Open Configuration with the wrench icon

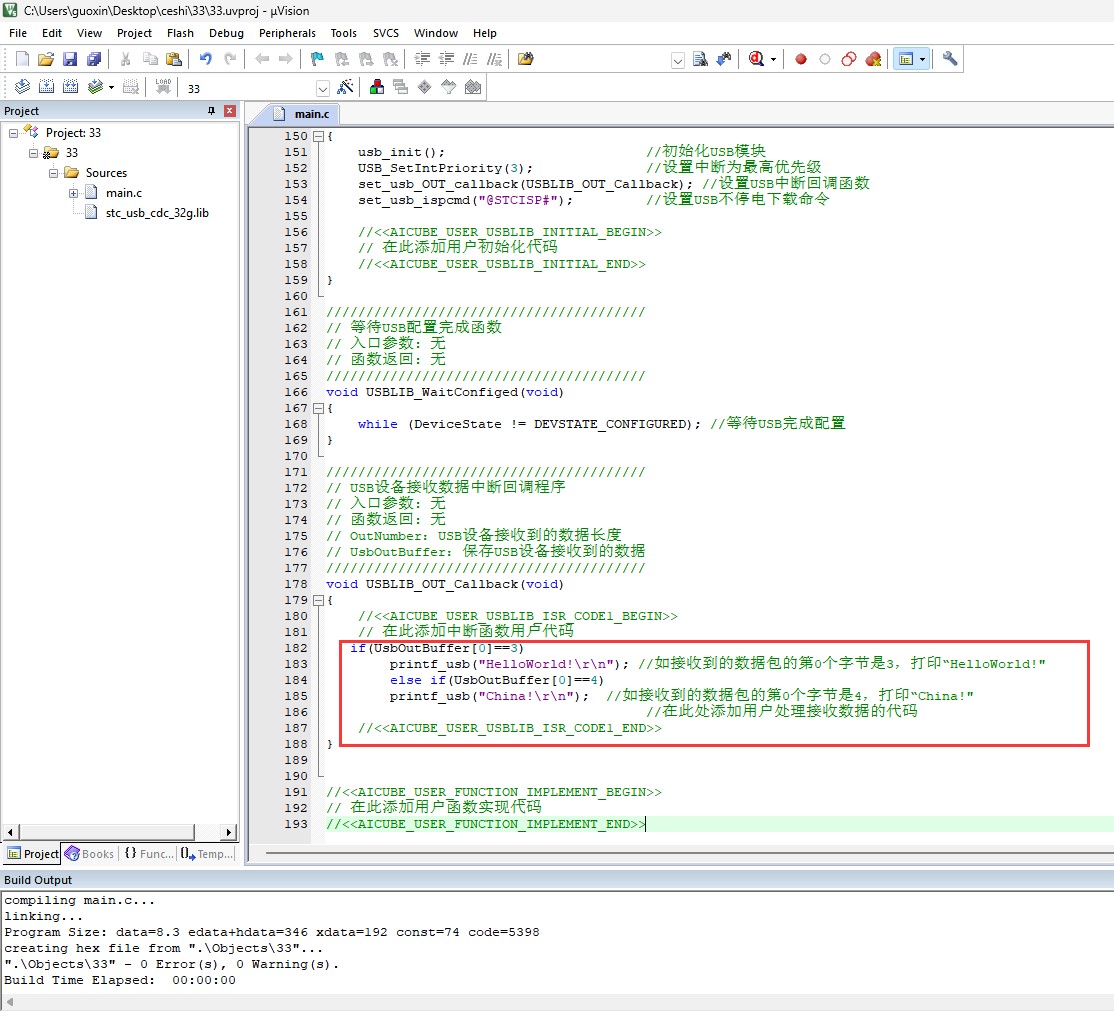950,59
